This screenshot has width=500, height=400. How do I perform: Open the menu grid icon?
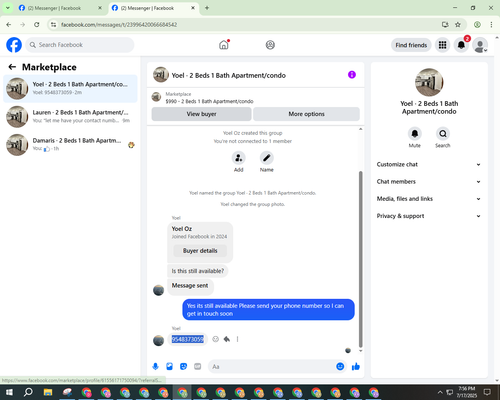pyautogui.click(x=442, y=45)
